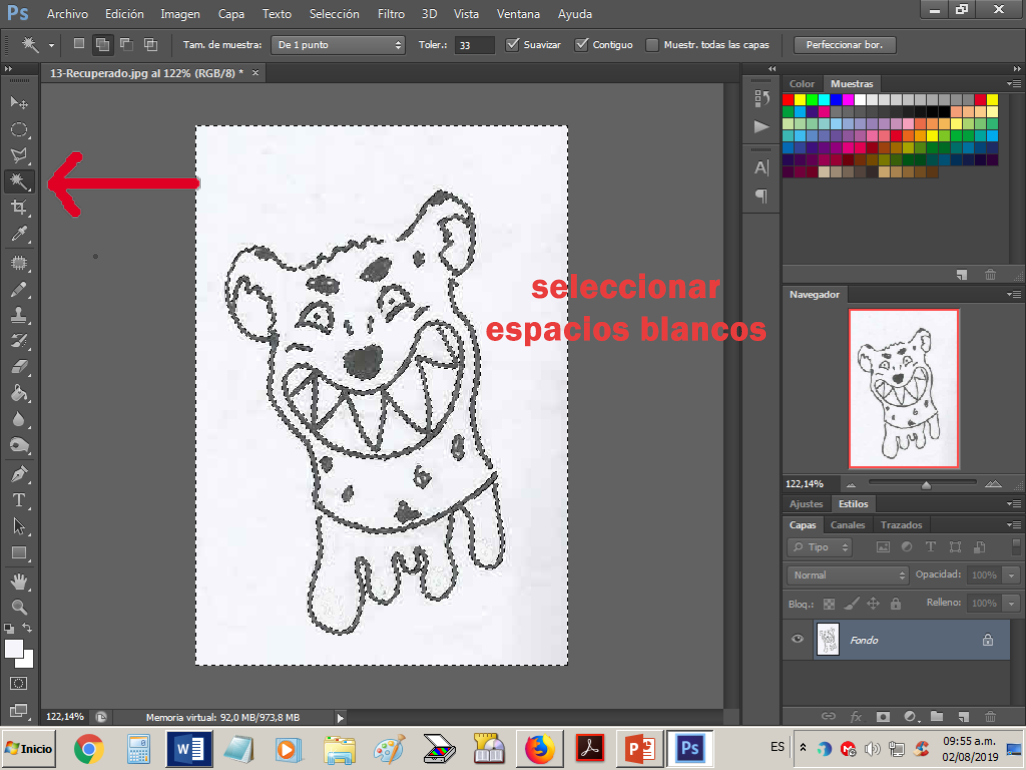1026x770 pixels.
Task: Open the Archivo menu
Action: [x=67, y=14]
